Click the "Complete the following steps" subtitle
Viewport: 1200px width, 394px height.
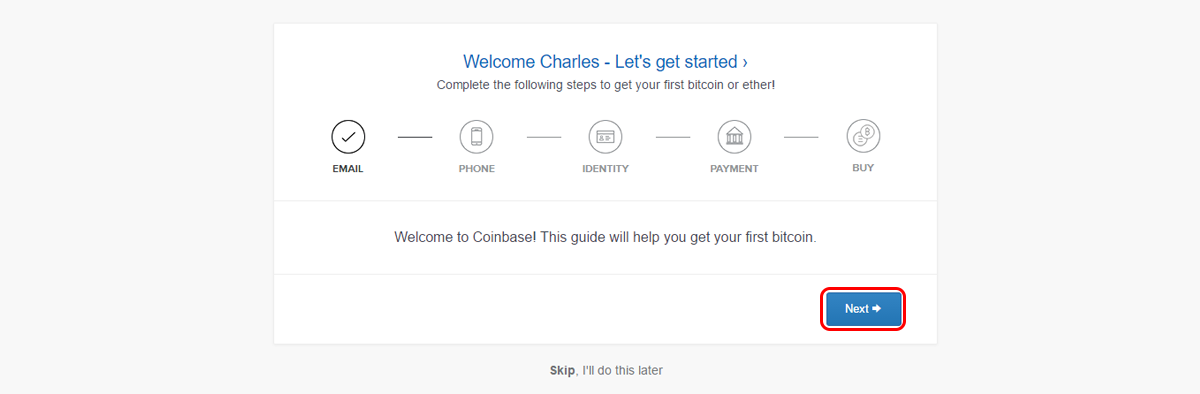click(606, 85)
